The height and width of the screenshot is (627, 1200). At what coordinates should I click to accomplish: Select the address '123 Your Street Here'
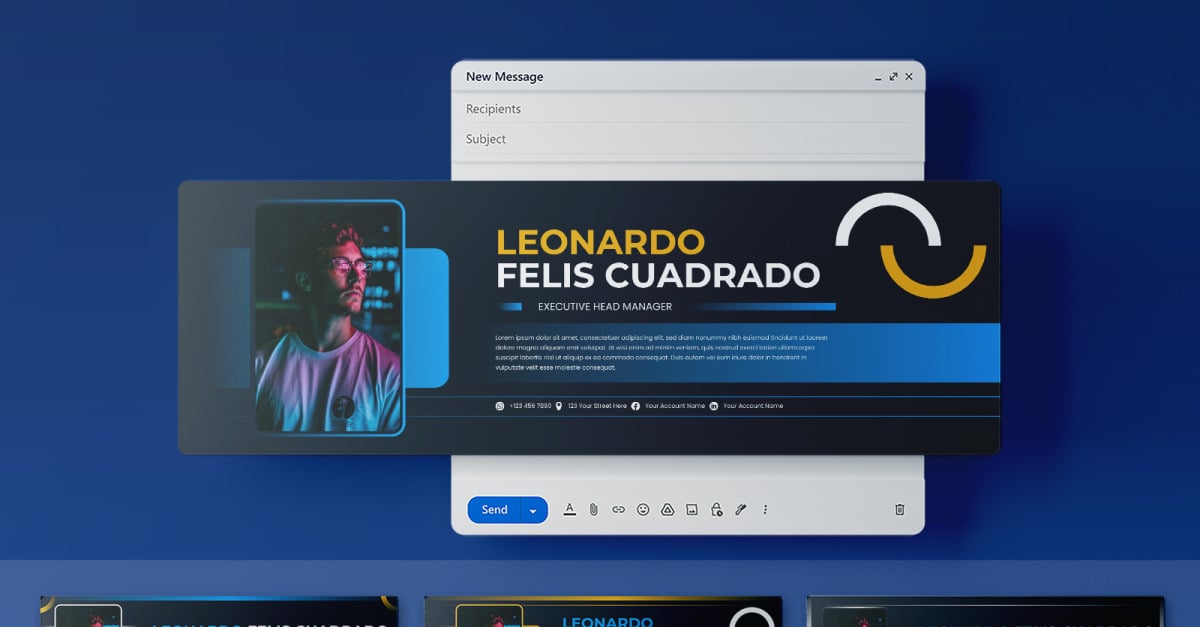click(598, 406)
